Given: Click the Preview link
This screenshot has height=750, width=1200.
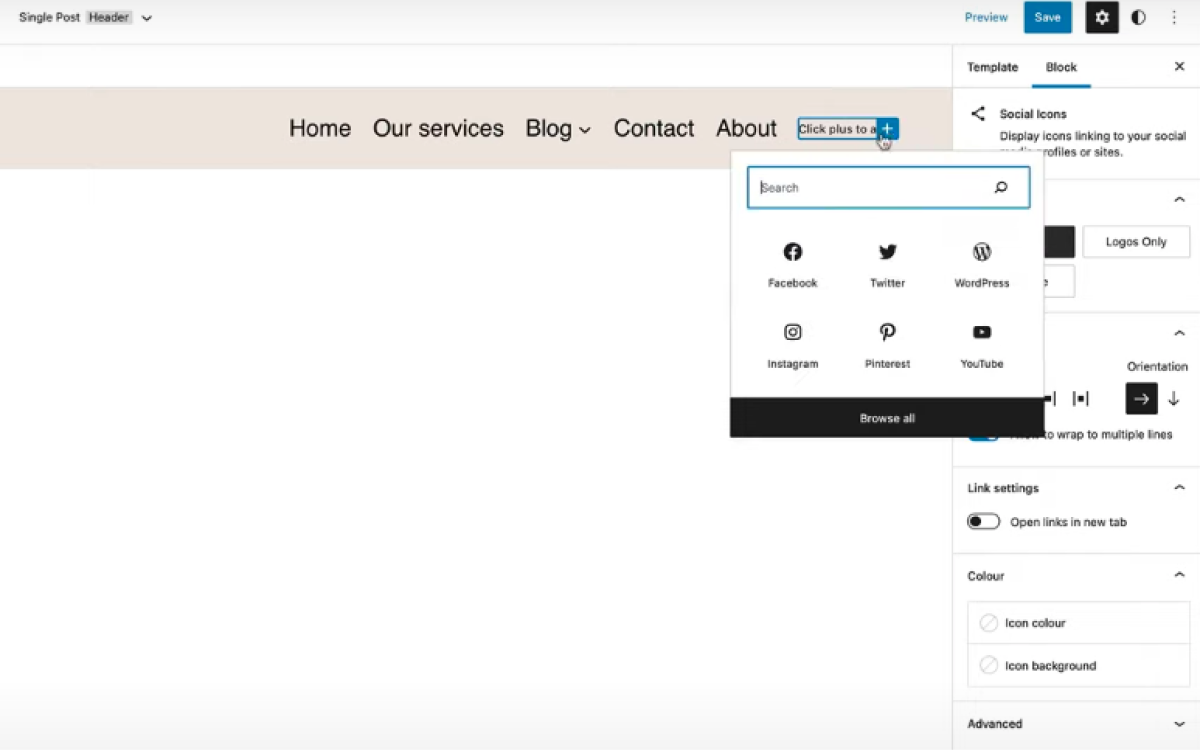Looking at the screenshot, I should tap(986, 17).
